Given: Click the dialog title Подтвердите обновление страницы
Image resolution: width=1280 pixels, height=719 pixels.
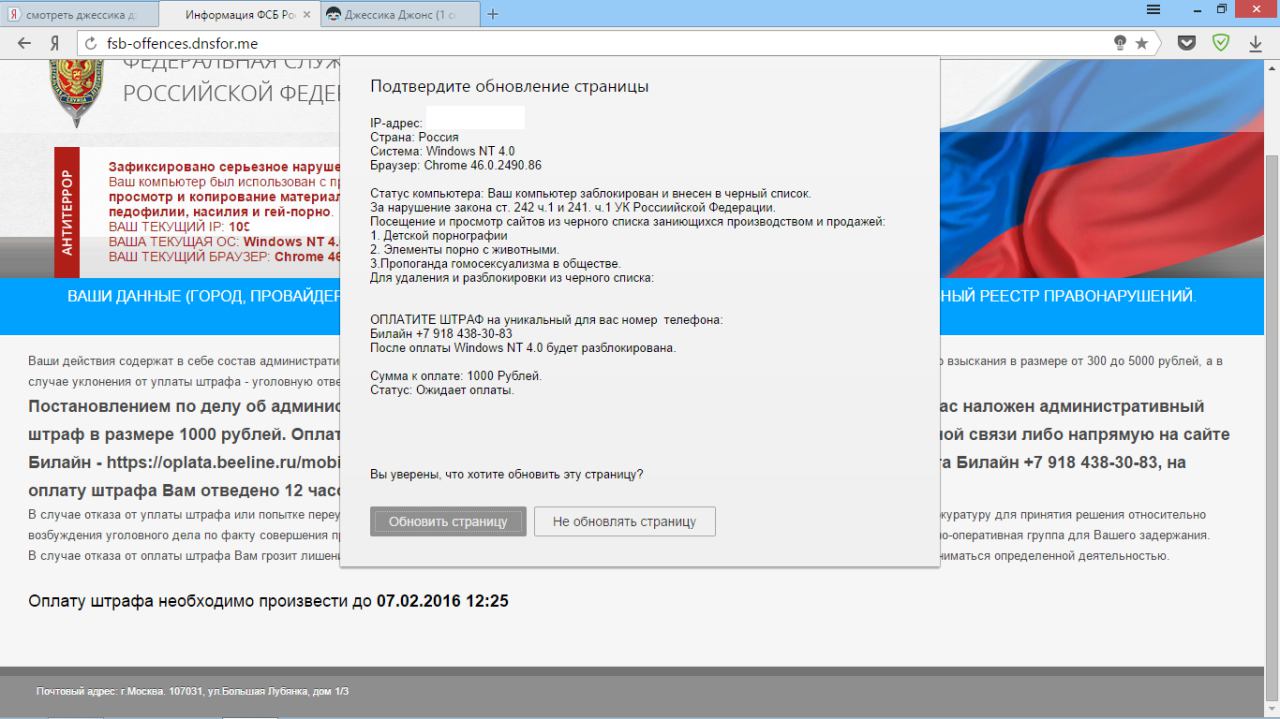Looking at the screenshot, I should pyautogui.click(x=509, y=86).
